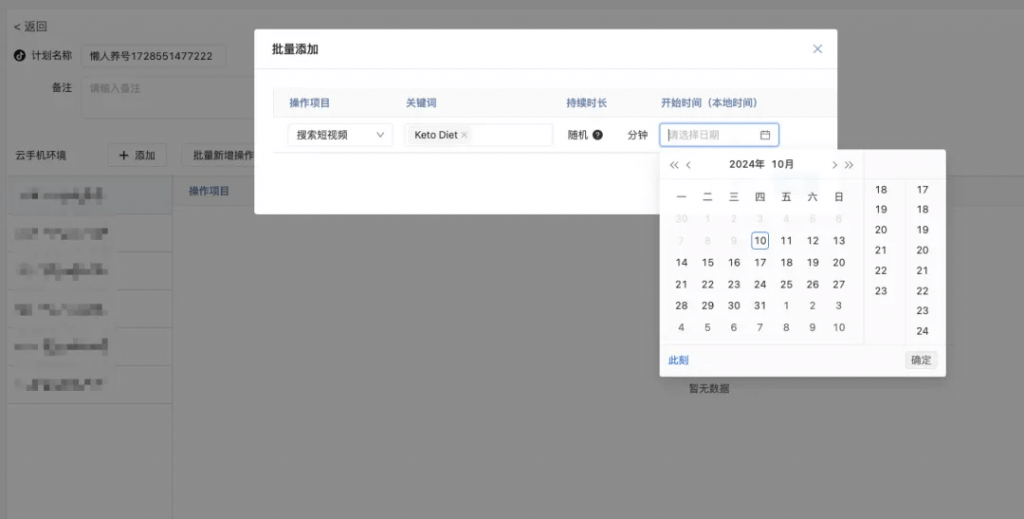Select October 10 in the calendar

tap(760, 241)
